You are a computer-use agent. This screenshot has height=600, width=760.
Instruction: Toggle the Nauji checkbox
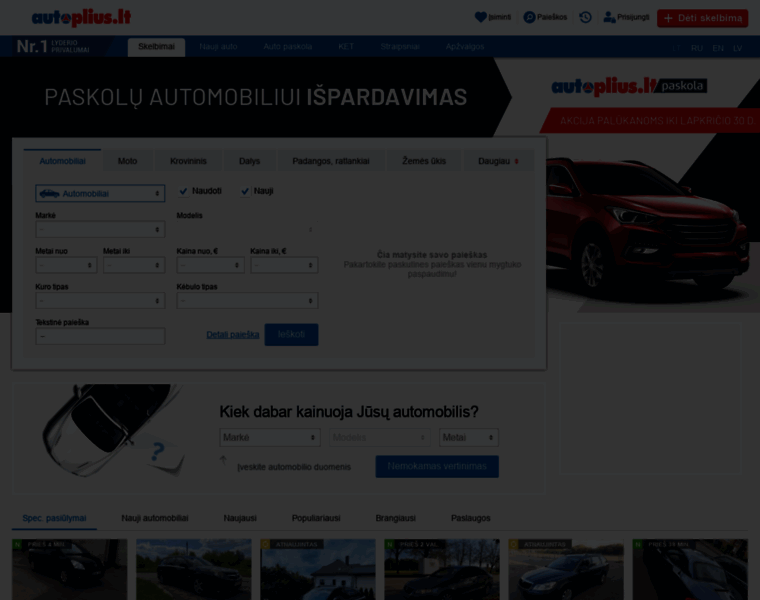[x=245, y=191]
